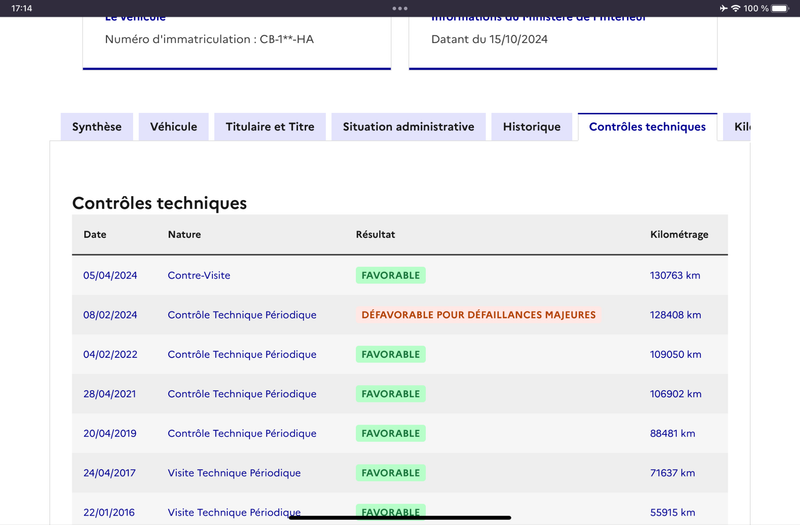Go to the Historique tab
Screen dimensions: 800x525
[x=532, y=127]
